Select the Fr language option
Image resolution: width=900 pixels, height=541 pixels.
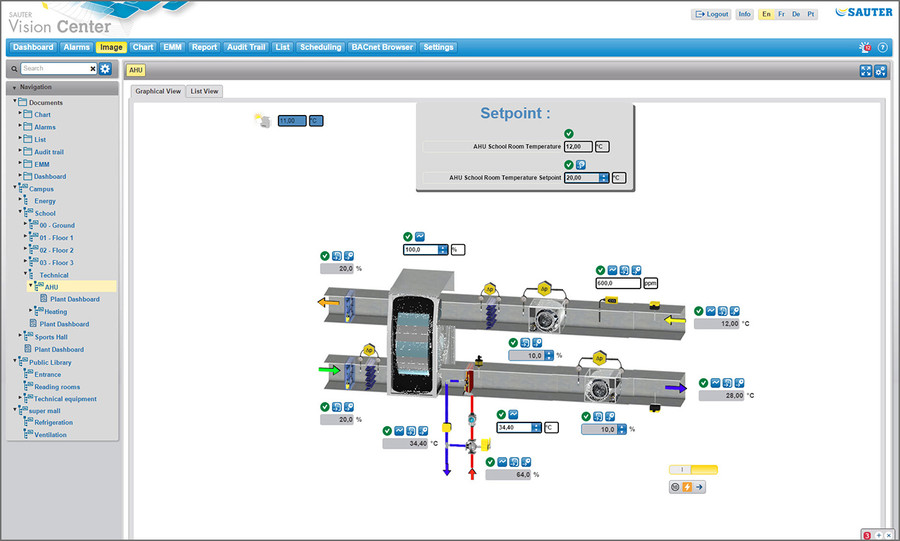(x=781, y=14)
